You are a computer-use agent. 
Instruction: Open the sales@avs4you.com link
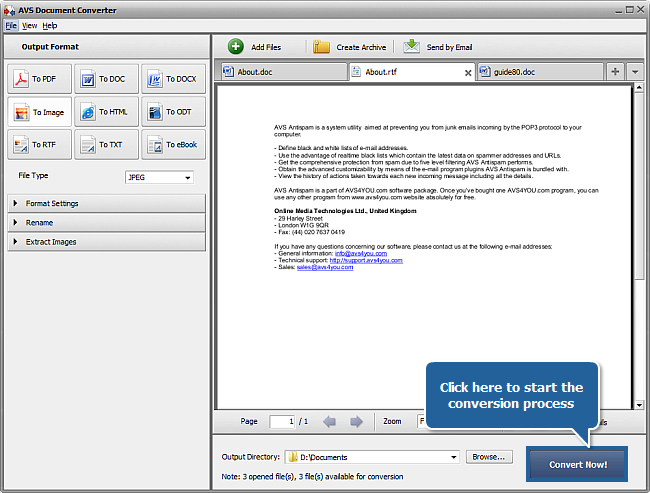click(325, 267)
